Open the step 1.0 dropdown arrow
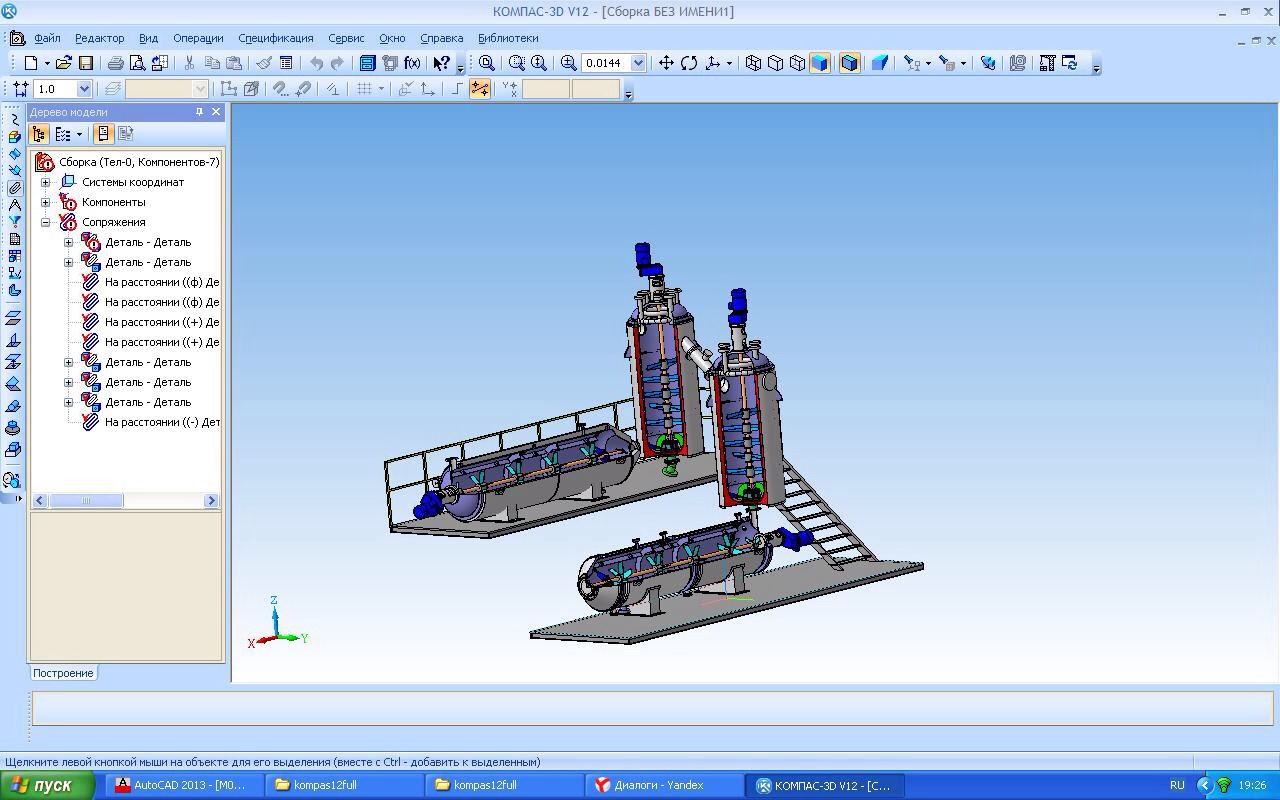 tap(84, 89)
